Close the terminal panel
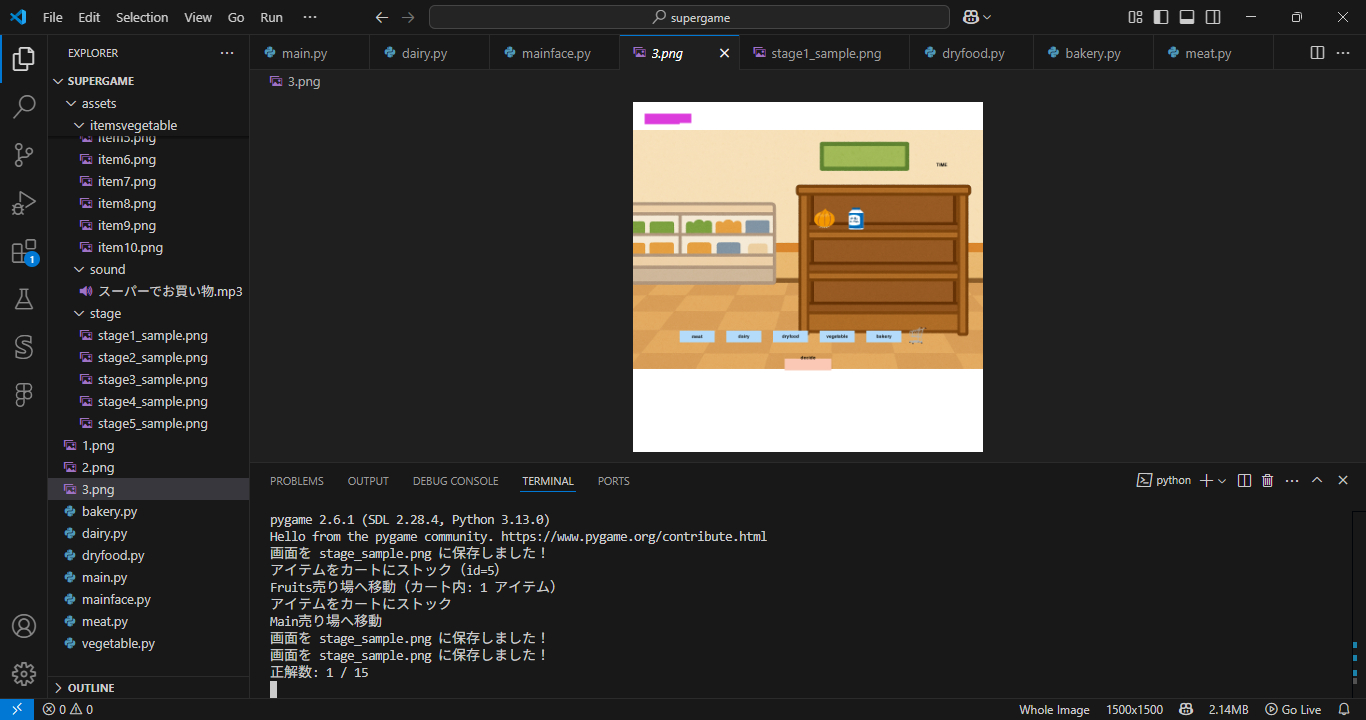1366x720 pixels. 1342,481
